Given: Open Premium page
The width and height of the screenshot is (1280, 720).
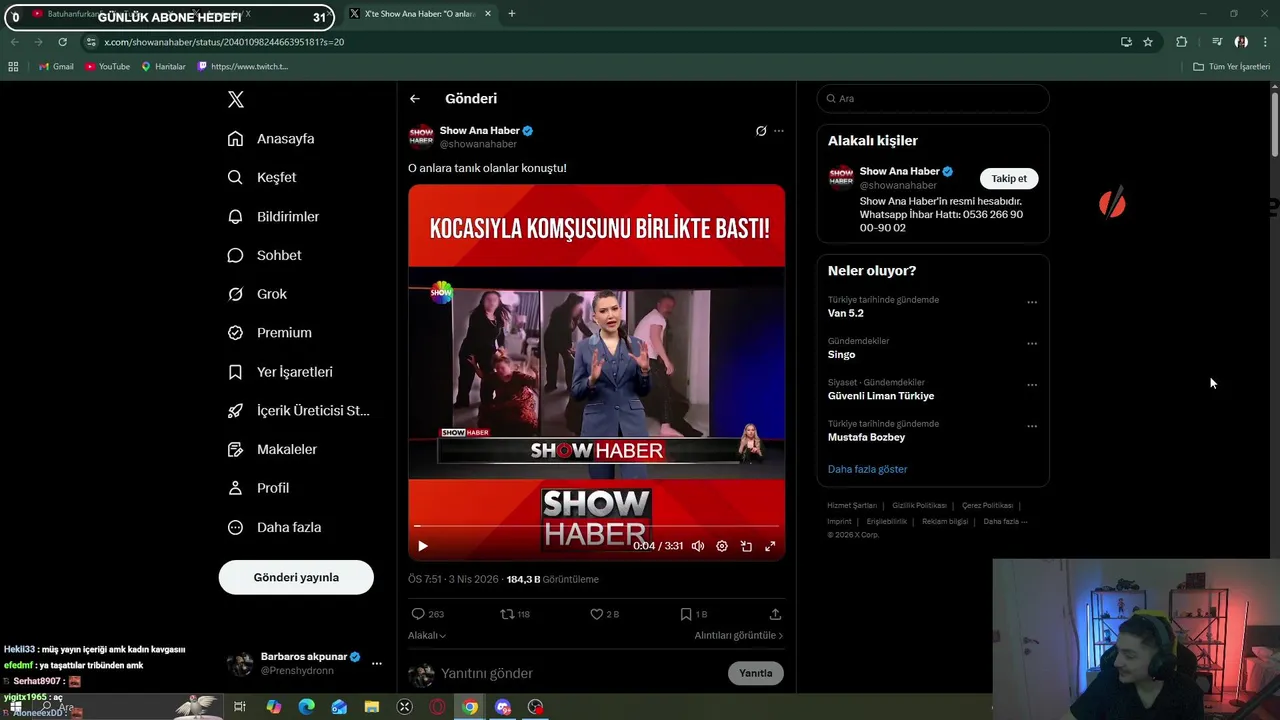Looking at the screenshot, I should click(269, 333).
